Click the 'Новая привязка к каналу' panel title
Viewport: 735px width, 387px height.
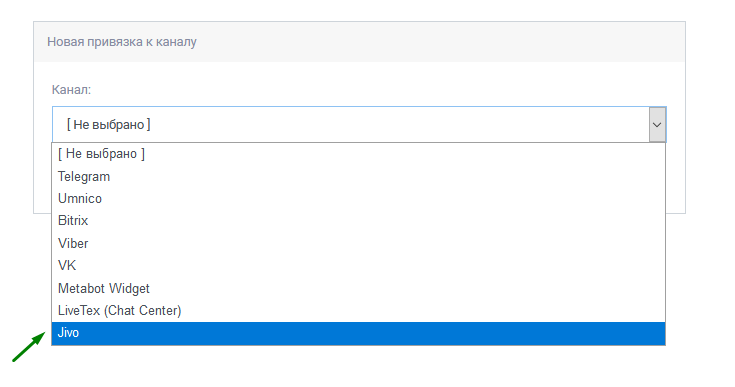click(x=122, y=42)
